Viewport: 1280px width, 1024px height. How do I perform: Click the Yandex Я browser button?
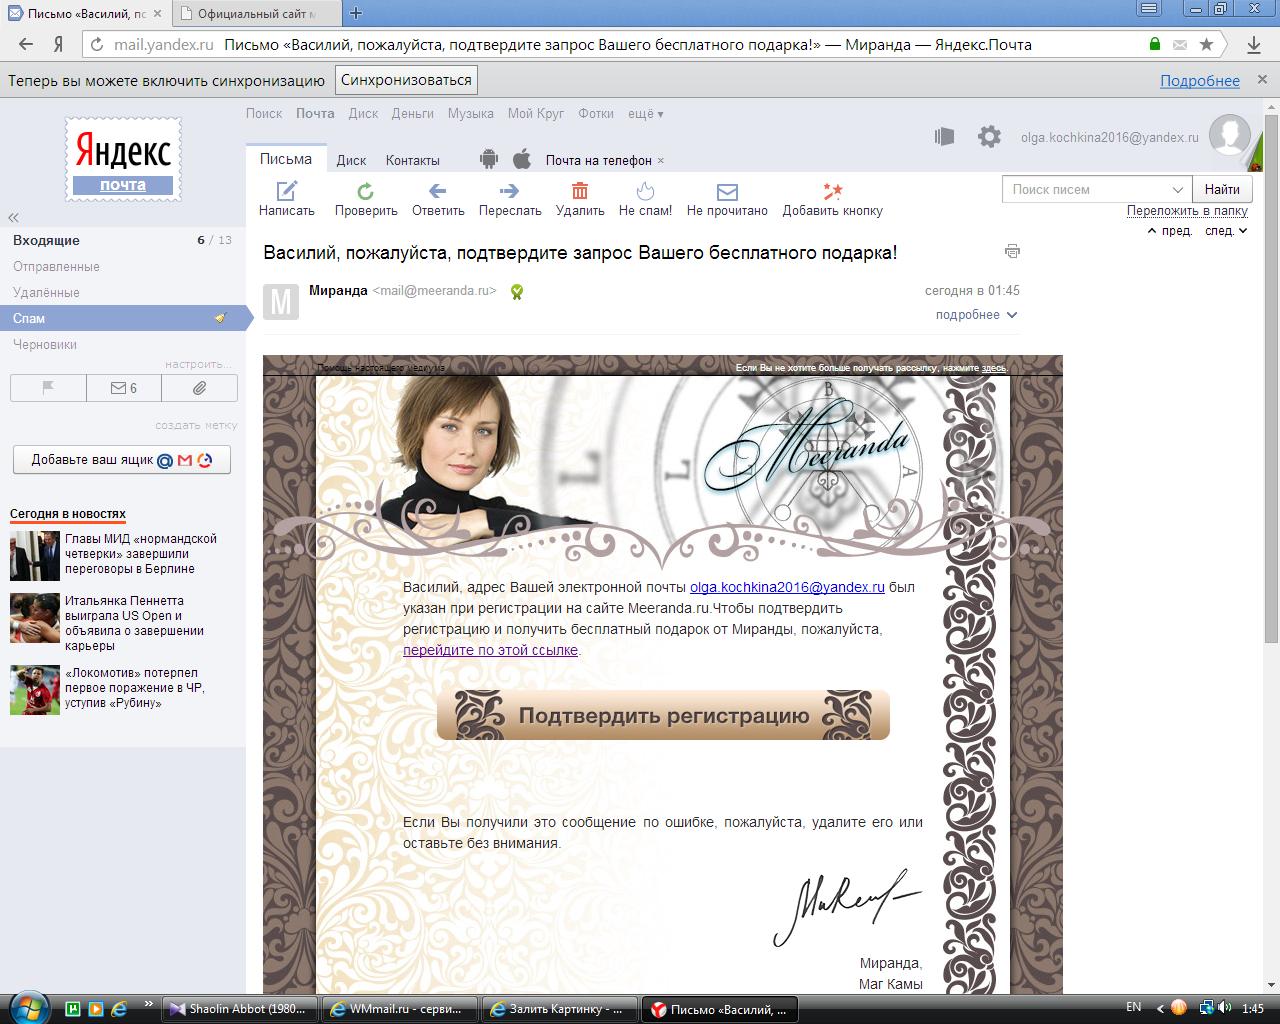[59, 44]
